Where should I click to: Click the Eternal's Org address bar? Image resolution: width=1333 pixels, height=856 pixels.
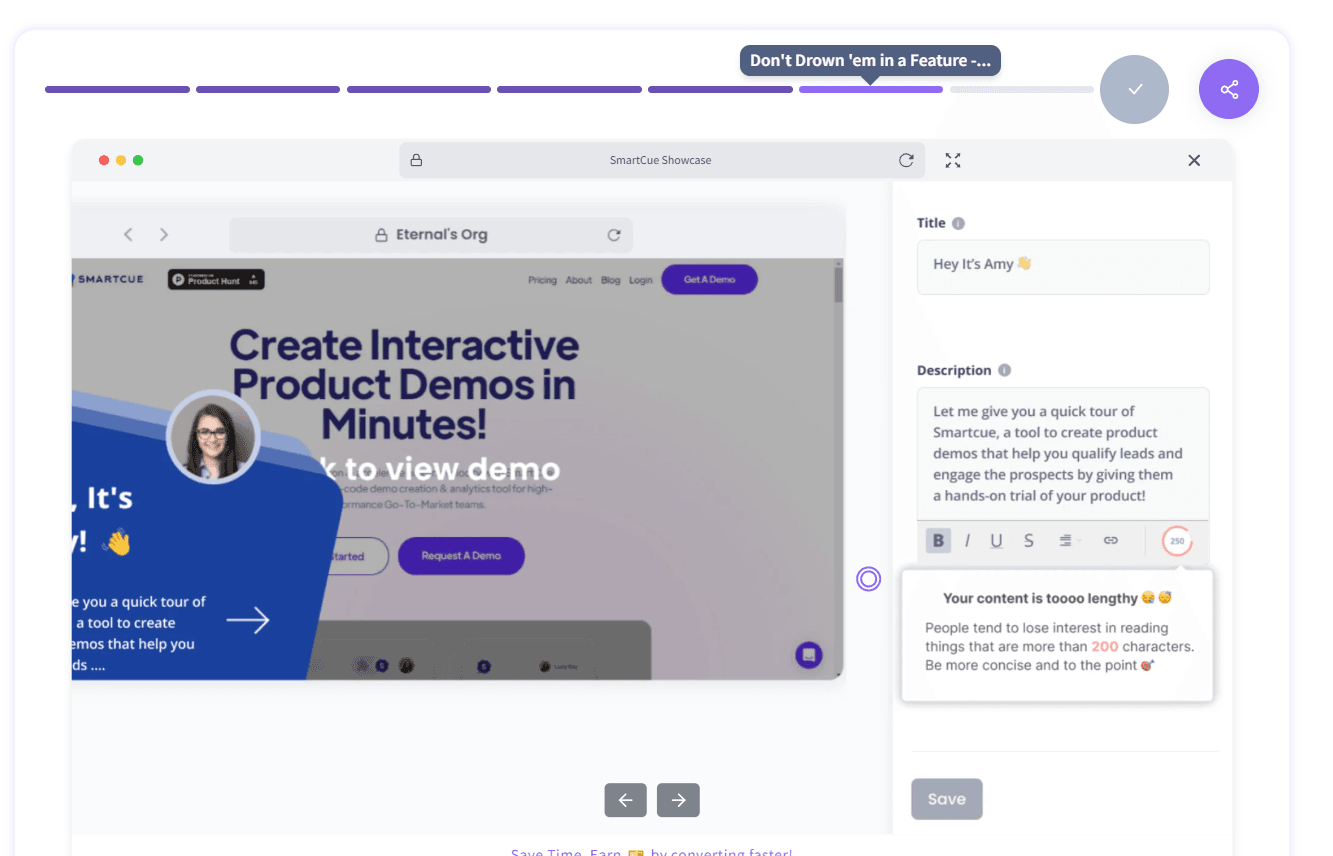tap(431, 235)
